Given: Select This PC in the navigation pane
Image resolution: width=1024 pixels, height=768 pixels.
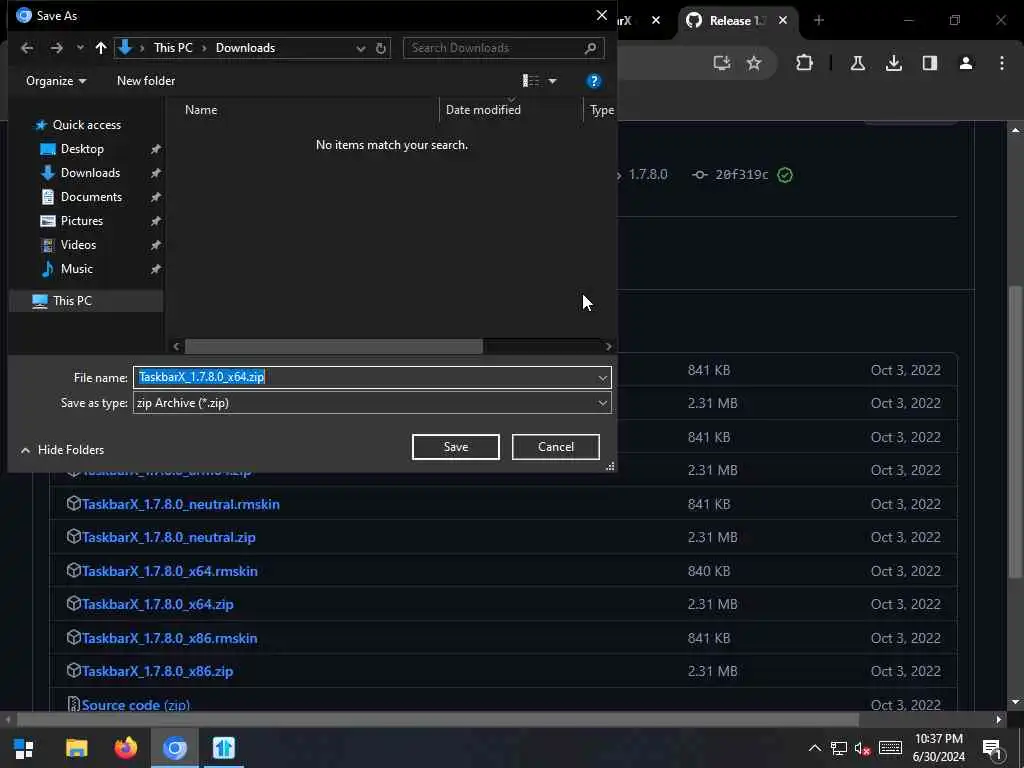Looking at the screenshot, I should click(72, 301).
